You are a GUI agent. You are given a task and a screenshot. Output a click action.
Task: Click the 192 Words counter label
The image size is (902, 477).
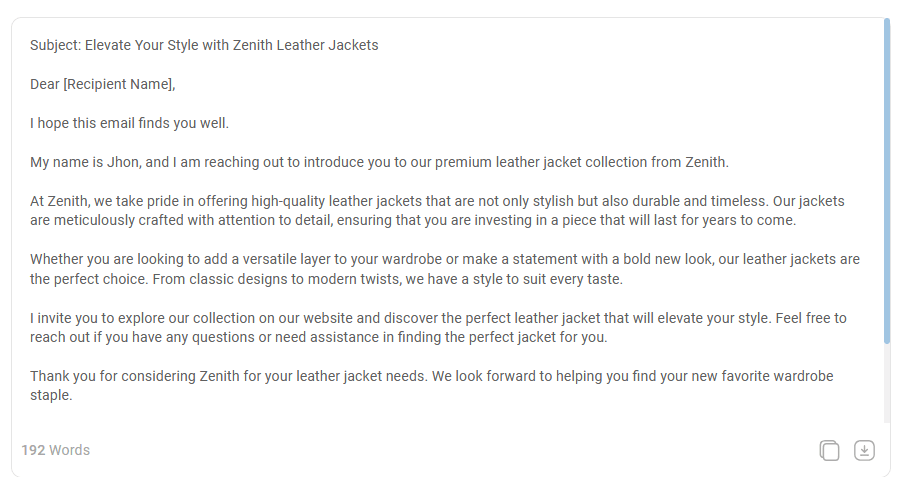[56, 450]
